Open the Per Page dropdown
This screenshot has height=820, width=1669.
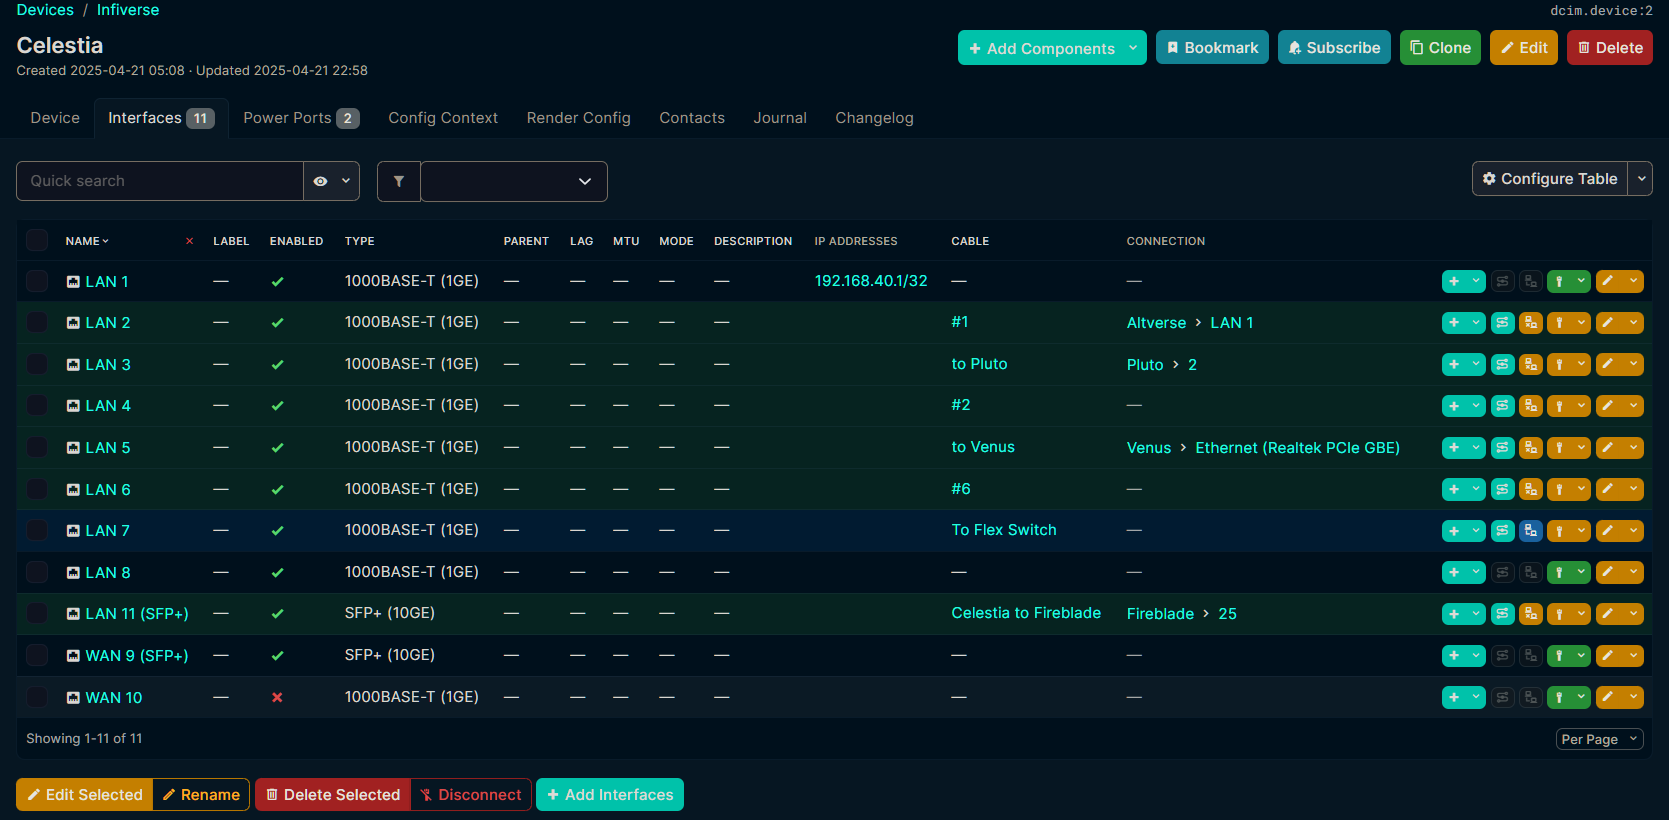(x=1599, y=739)
